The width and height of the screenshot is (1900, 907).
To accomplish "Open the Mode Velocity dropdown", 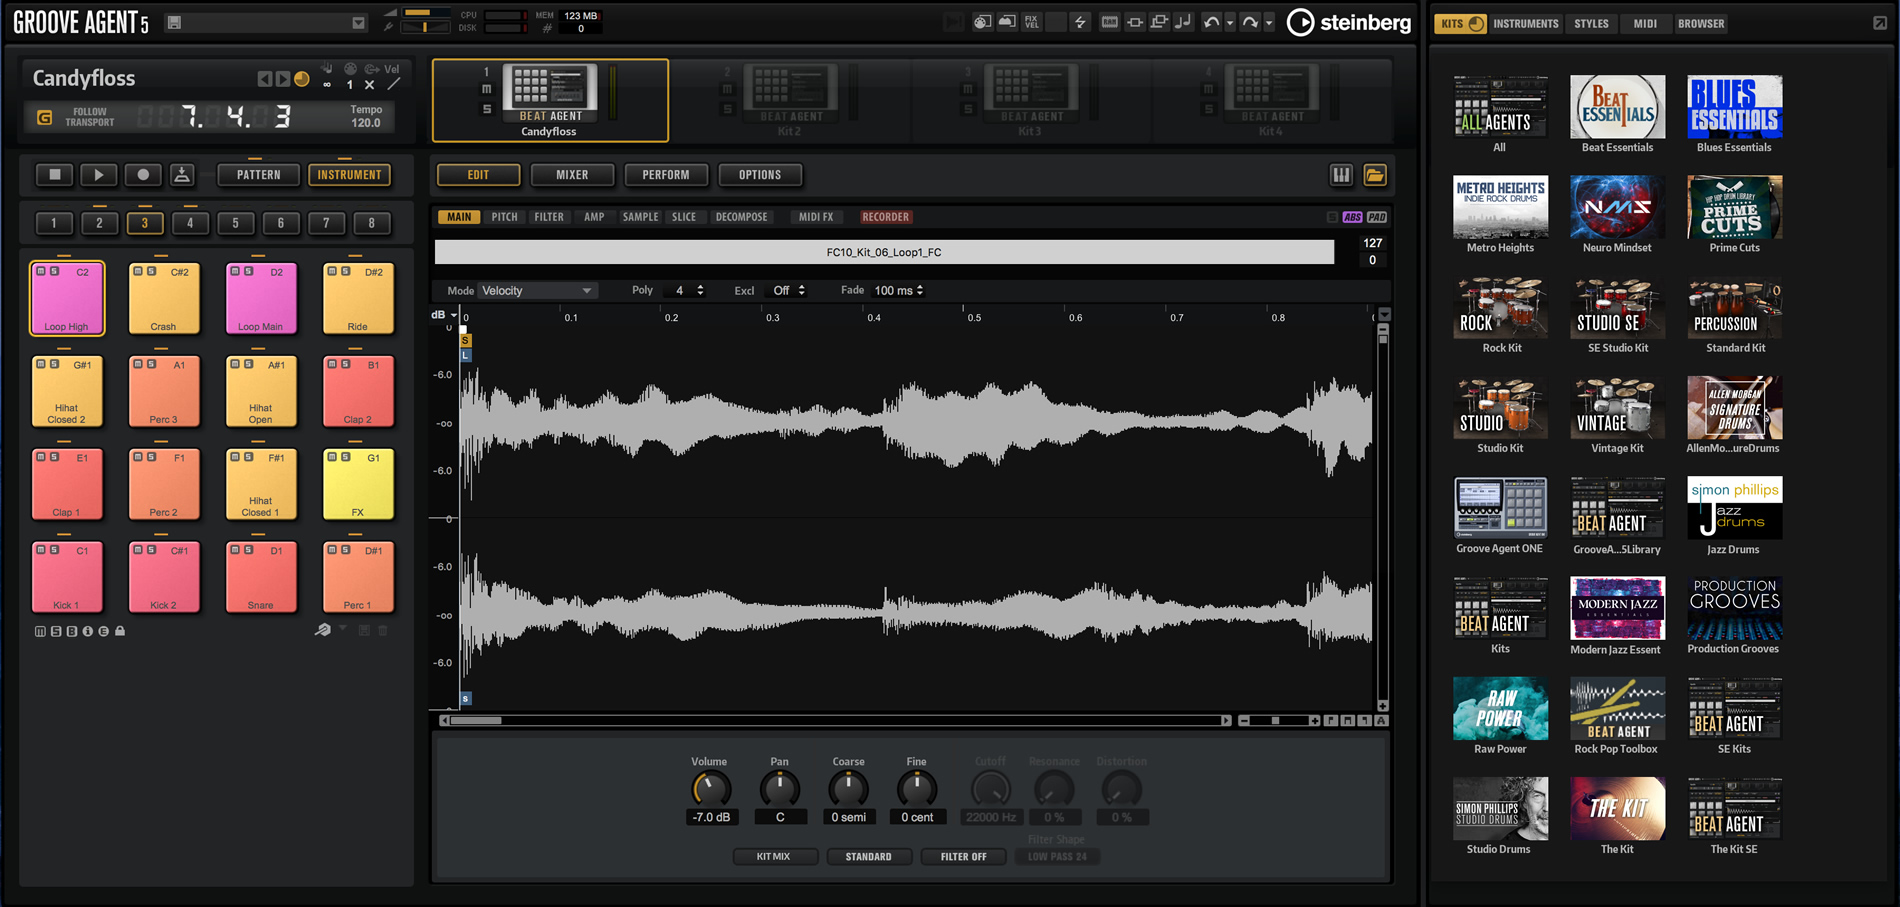I will click(537, 290).
